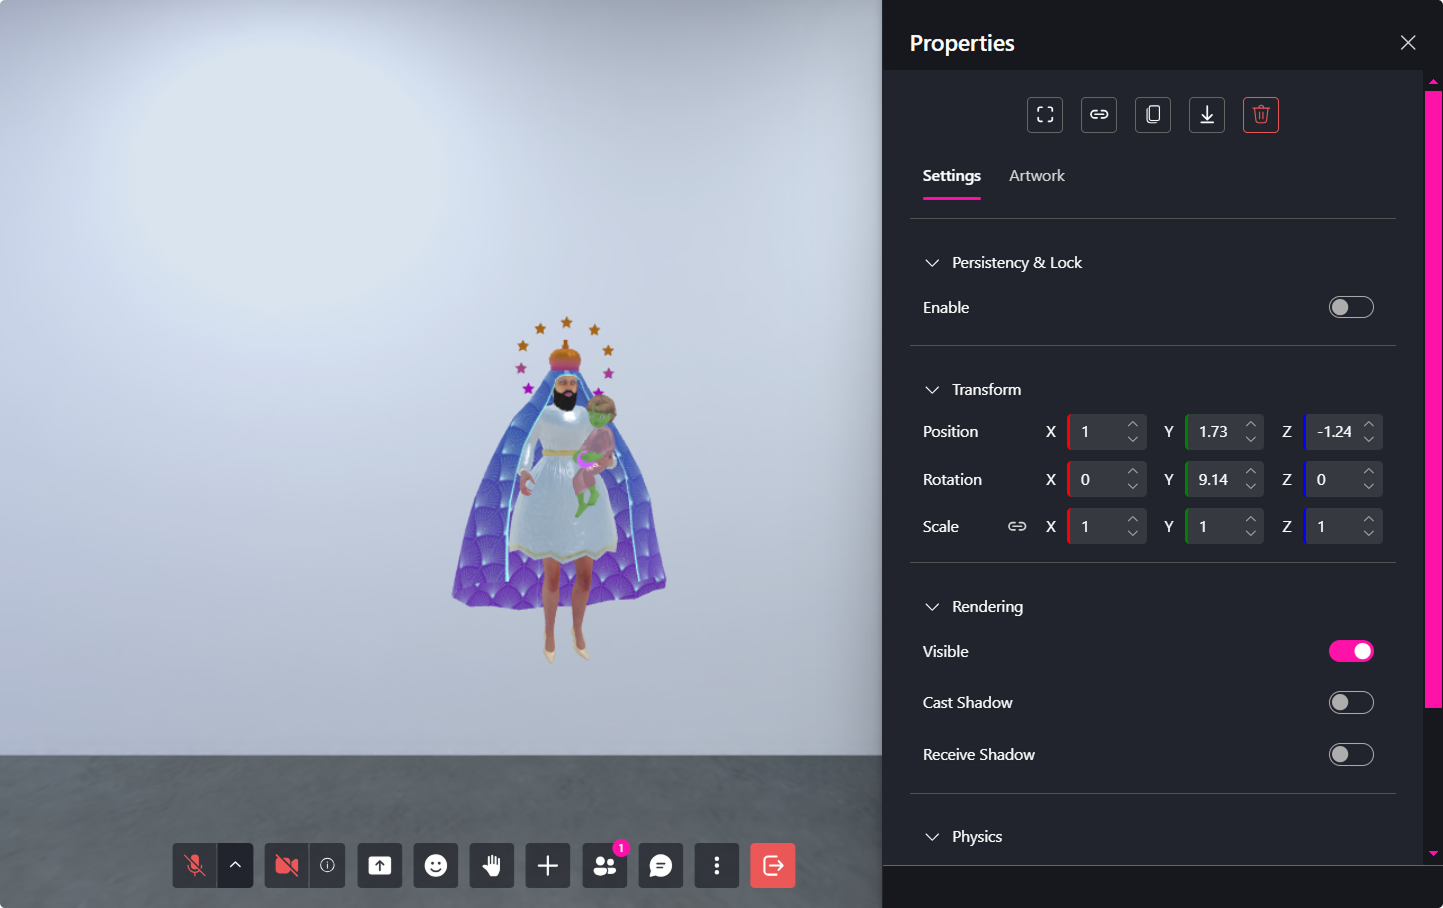
Task: Collapse the Transform section
Action: tap(932, 390)
